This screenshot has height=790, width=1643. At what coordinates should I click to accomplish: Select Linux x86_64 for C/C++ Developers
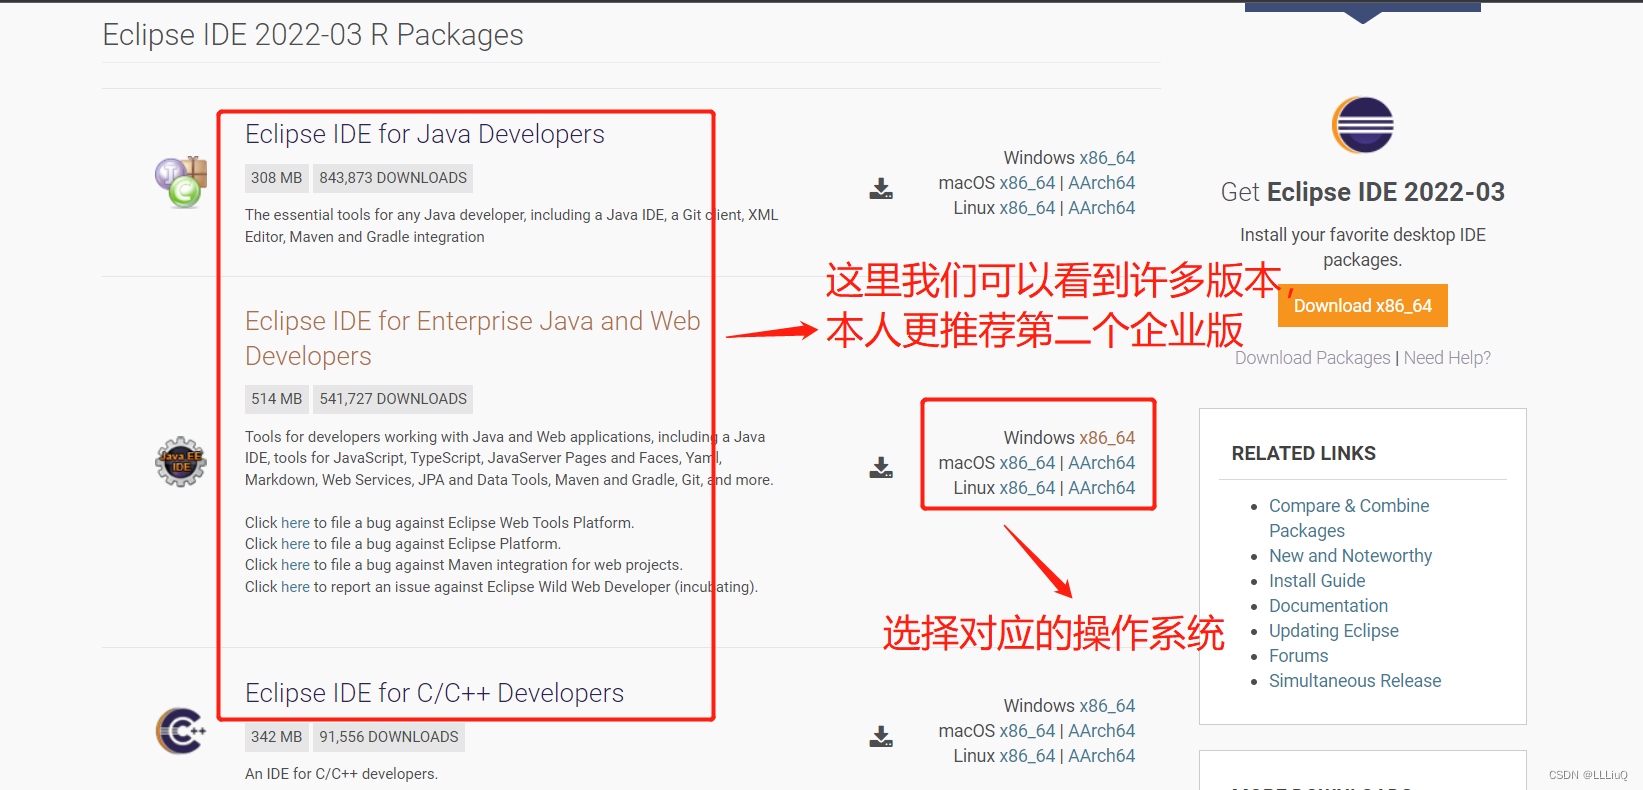pyautogui.click(x=1027, y=756)
